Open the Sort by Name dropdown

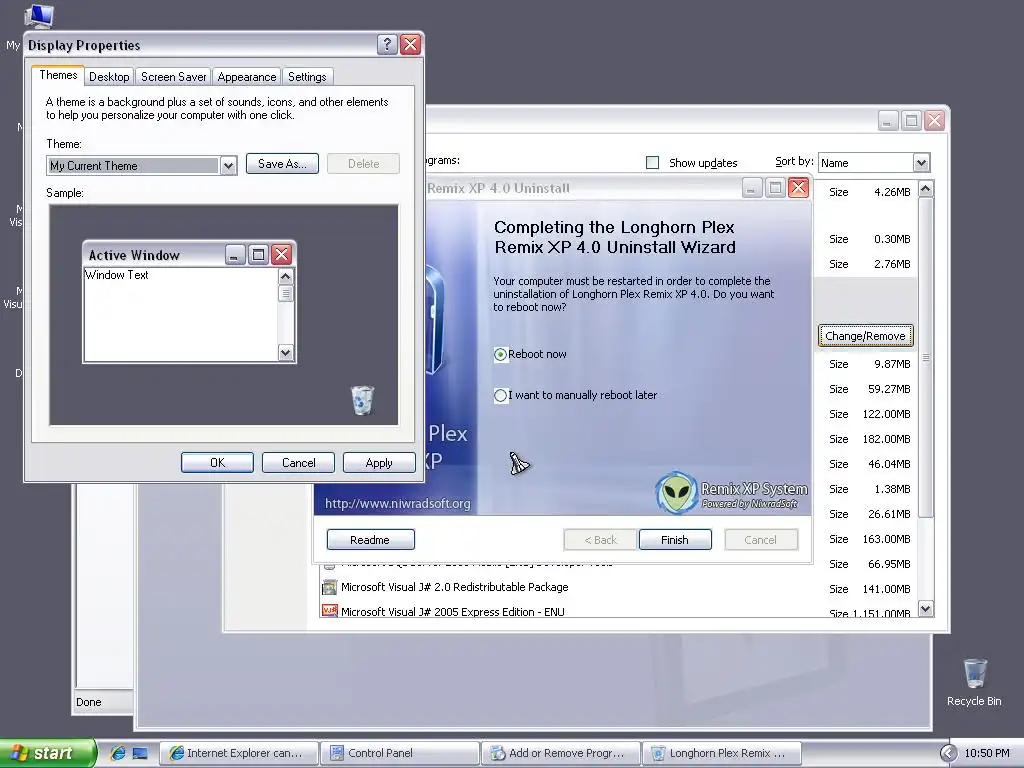921,163
